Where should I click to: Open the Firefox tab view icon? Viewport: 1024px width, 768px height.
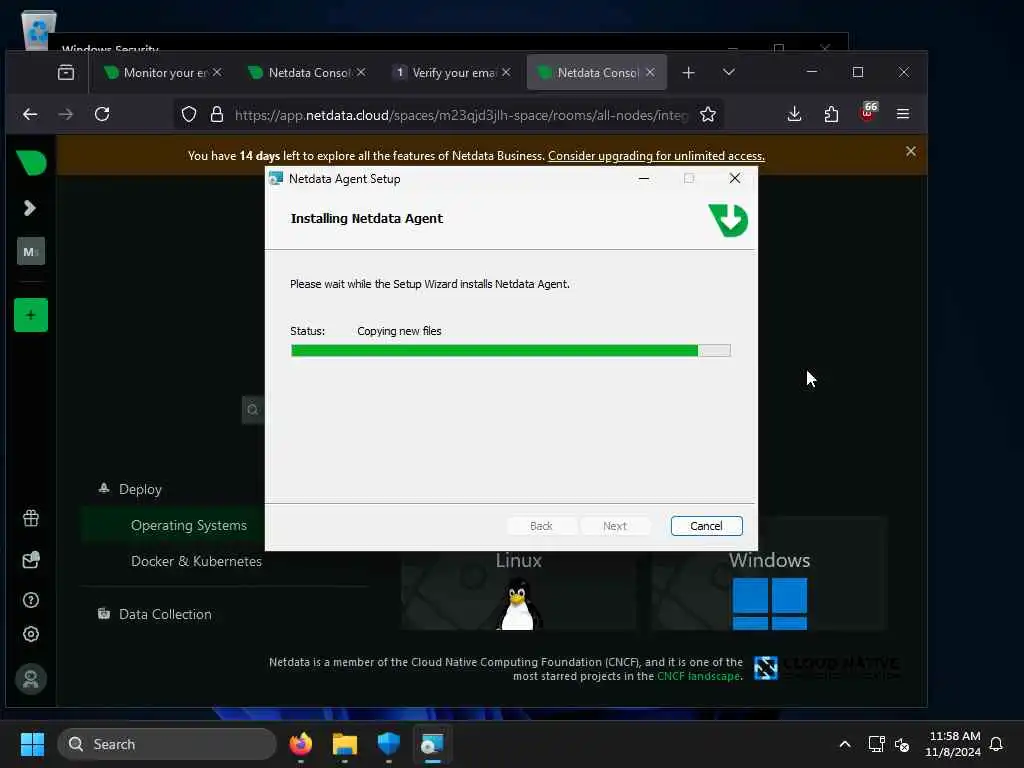(66, 72)
